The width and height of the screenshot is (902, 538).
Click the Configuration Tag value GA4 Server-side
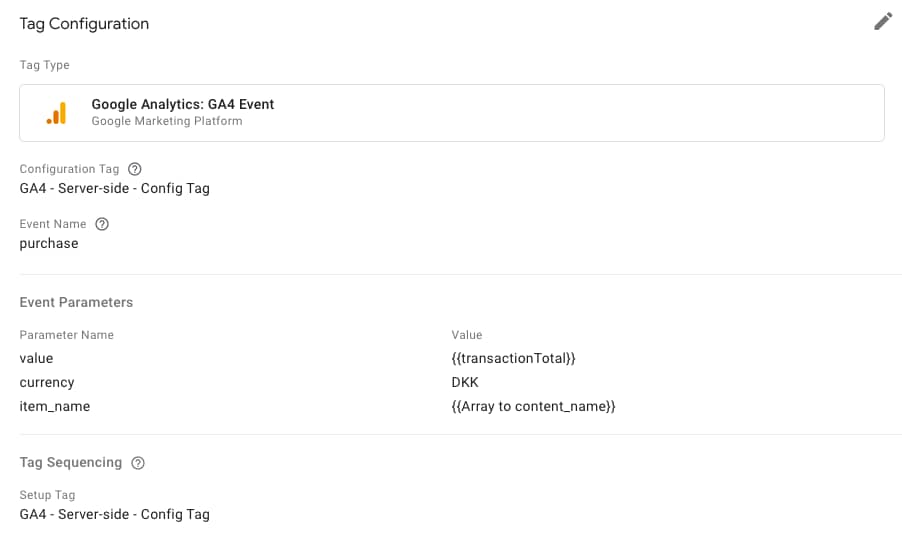pos(114,189)
